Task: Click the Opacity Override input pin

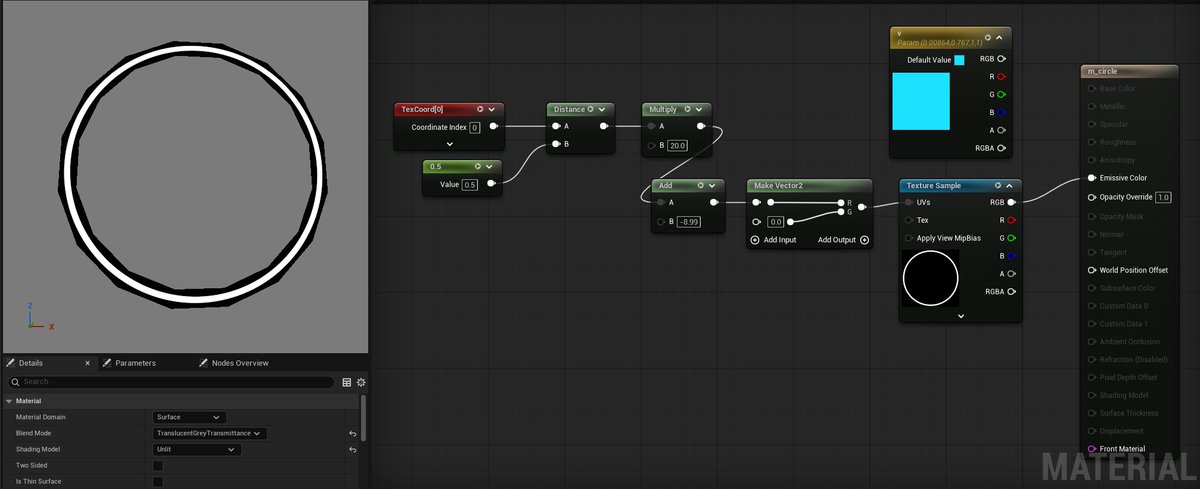Action: coord(1091,197)
